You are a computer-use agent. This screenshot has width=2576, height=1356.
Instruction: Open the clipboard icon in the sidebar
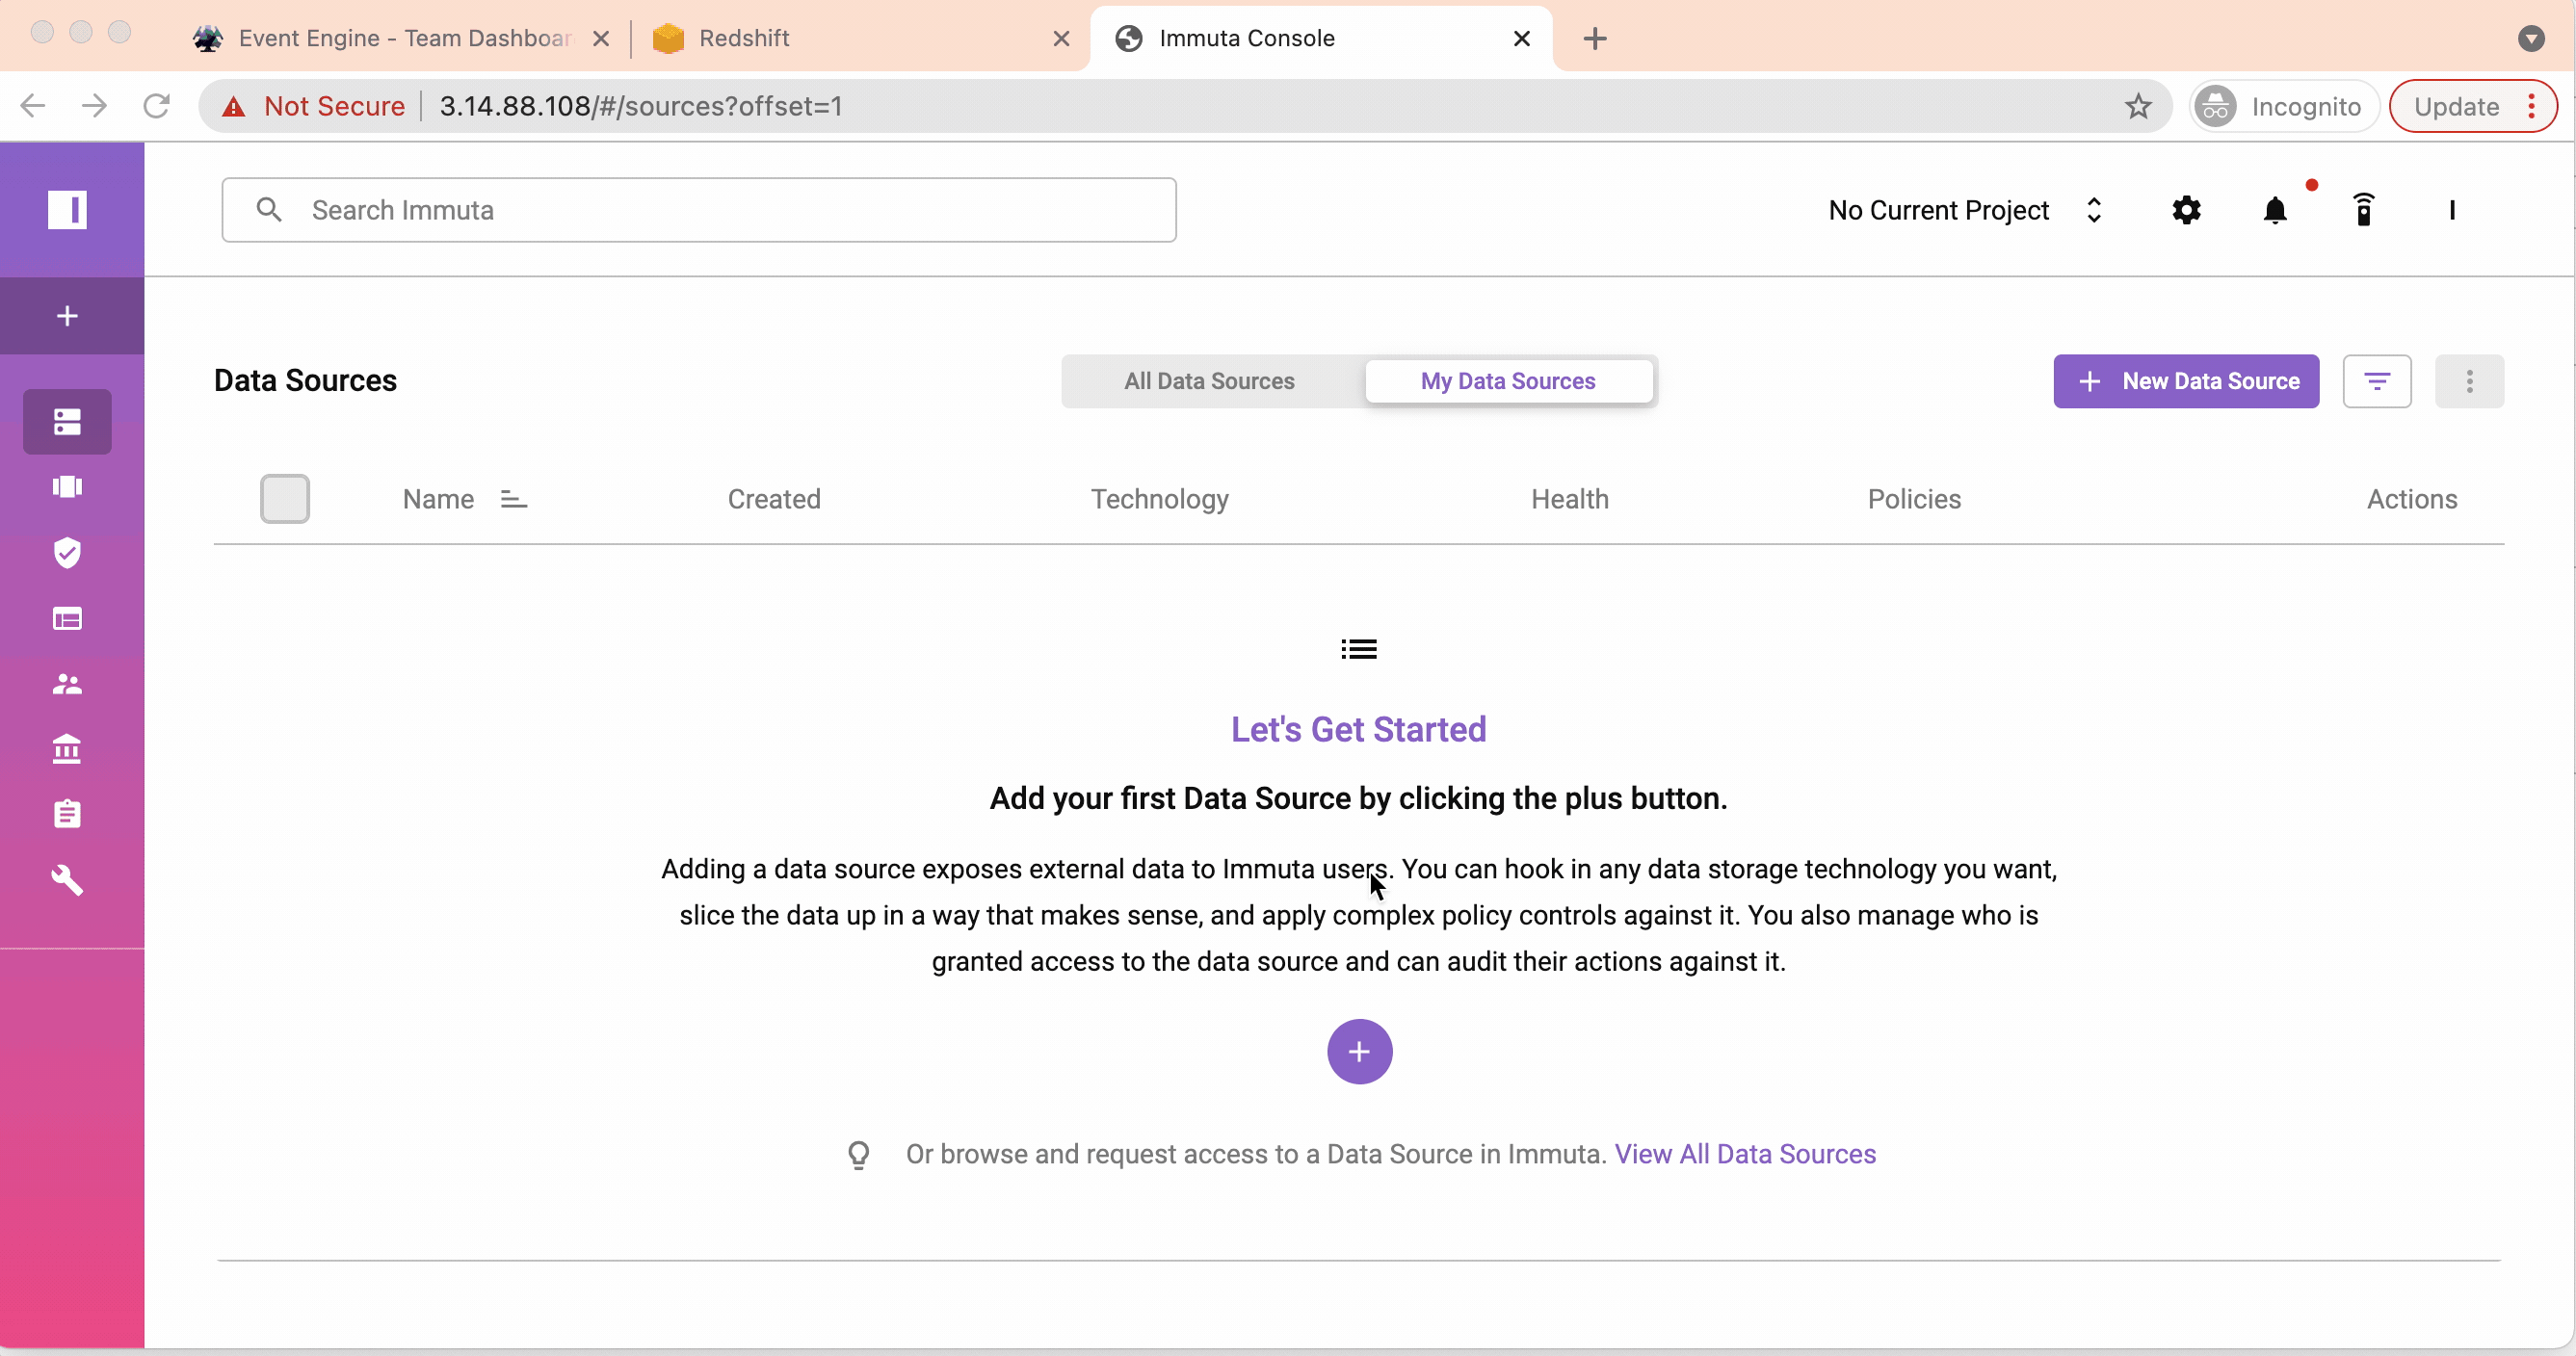(67, 814)
